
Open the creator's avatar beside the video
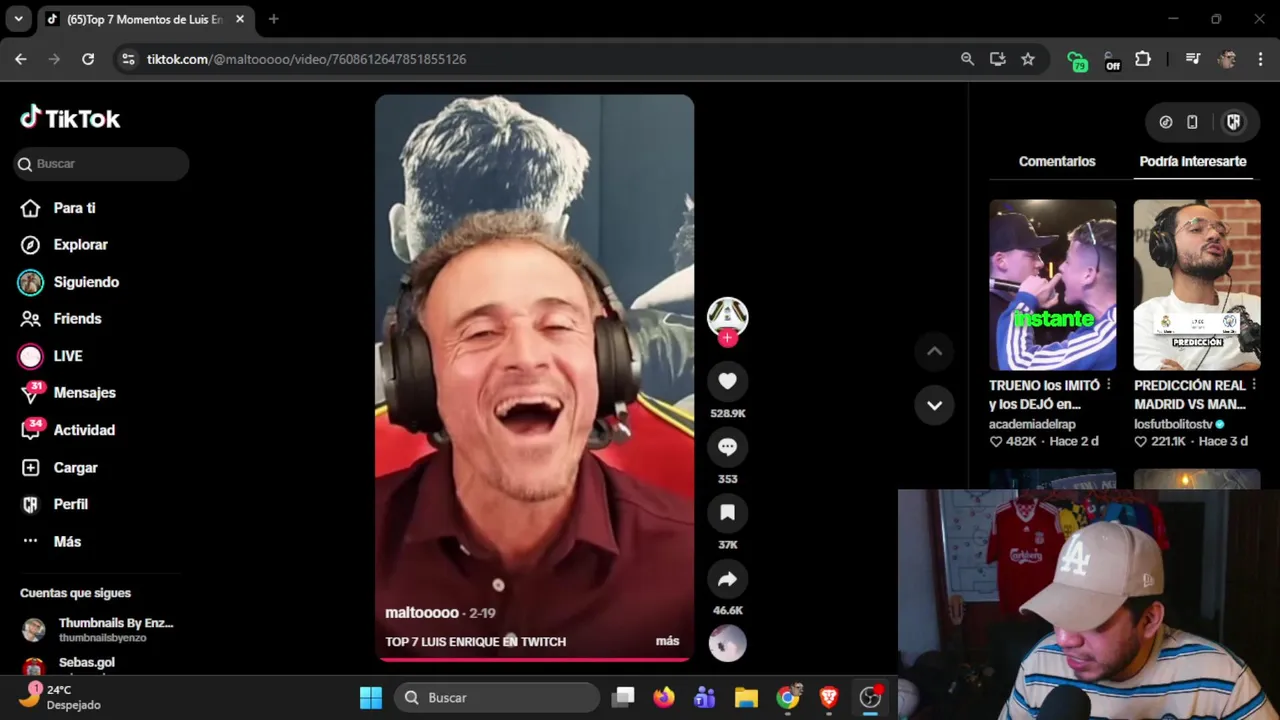coord(727,316)
